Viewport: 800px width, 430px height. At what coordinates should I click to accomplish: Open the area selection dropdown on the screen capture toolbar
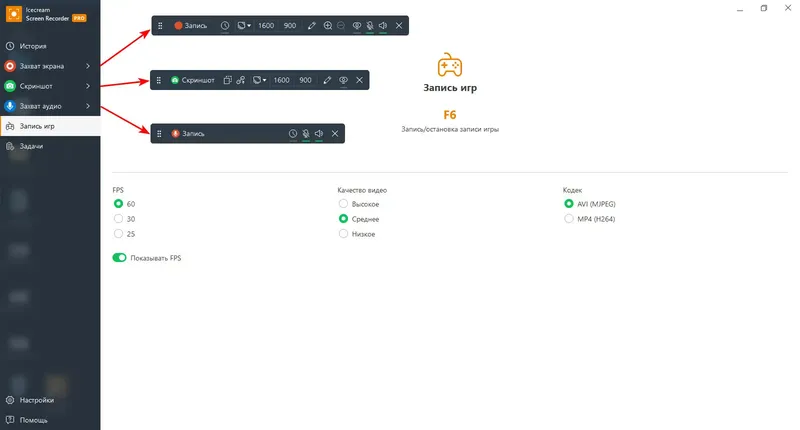pos(244,26)
